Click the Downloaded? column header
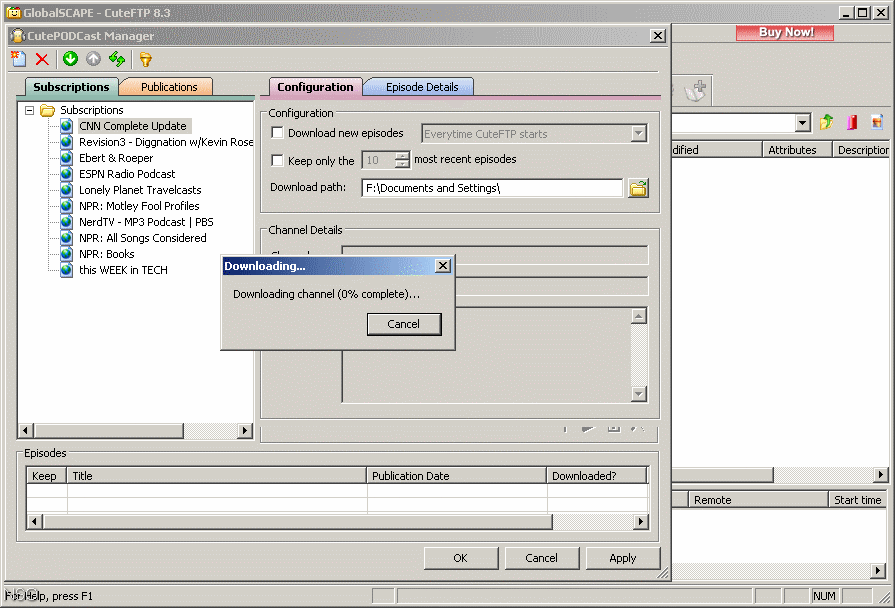The width and height of the screenshot is (895, 608). [597, 476]
